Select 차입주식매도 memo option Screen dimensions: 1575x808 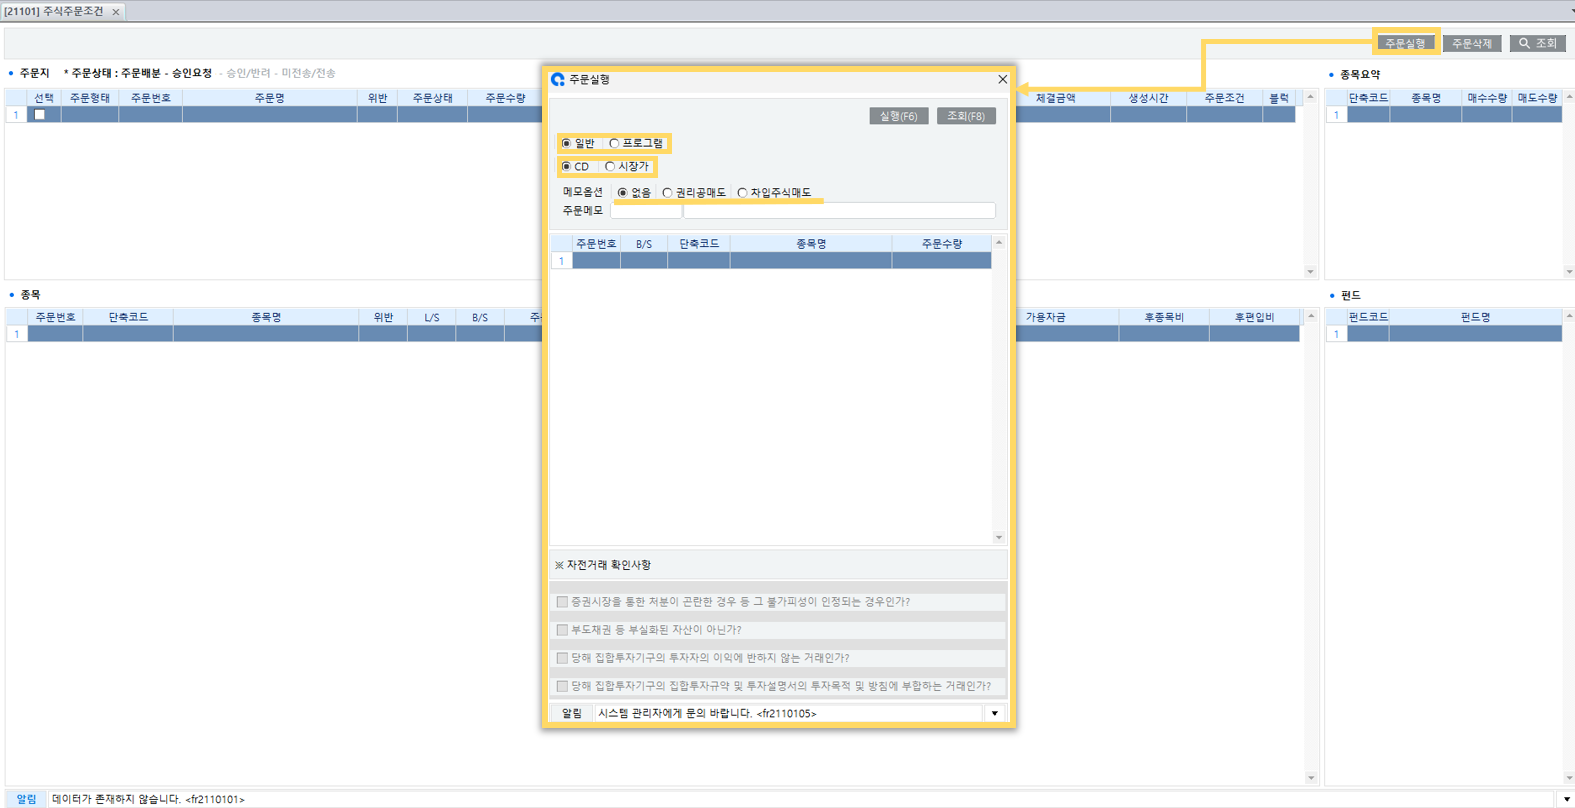tap(742, 192)
